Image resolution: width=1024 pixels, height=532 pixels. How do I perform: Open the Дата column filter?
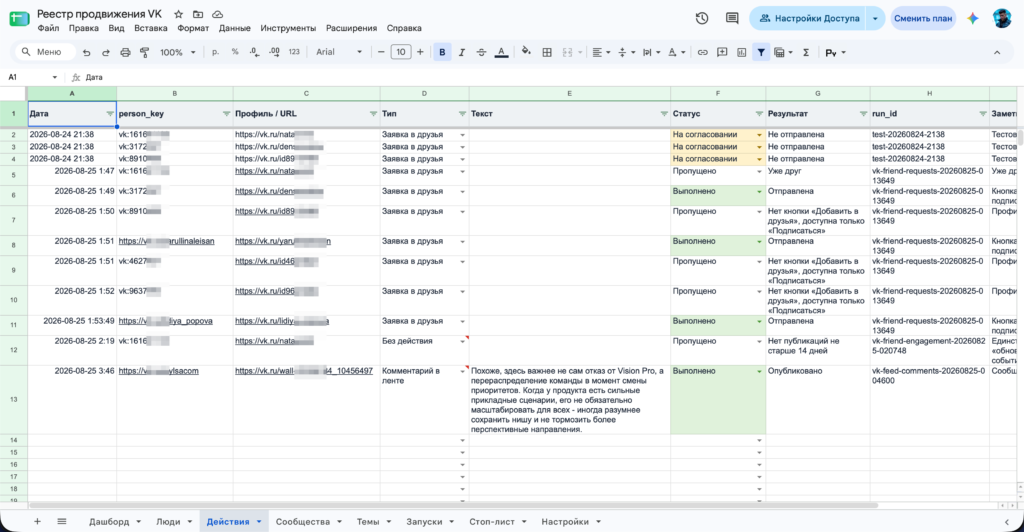pos(110,114)
